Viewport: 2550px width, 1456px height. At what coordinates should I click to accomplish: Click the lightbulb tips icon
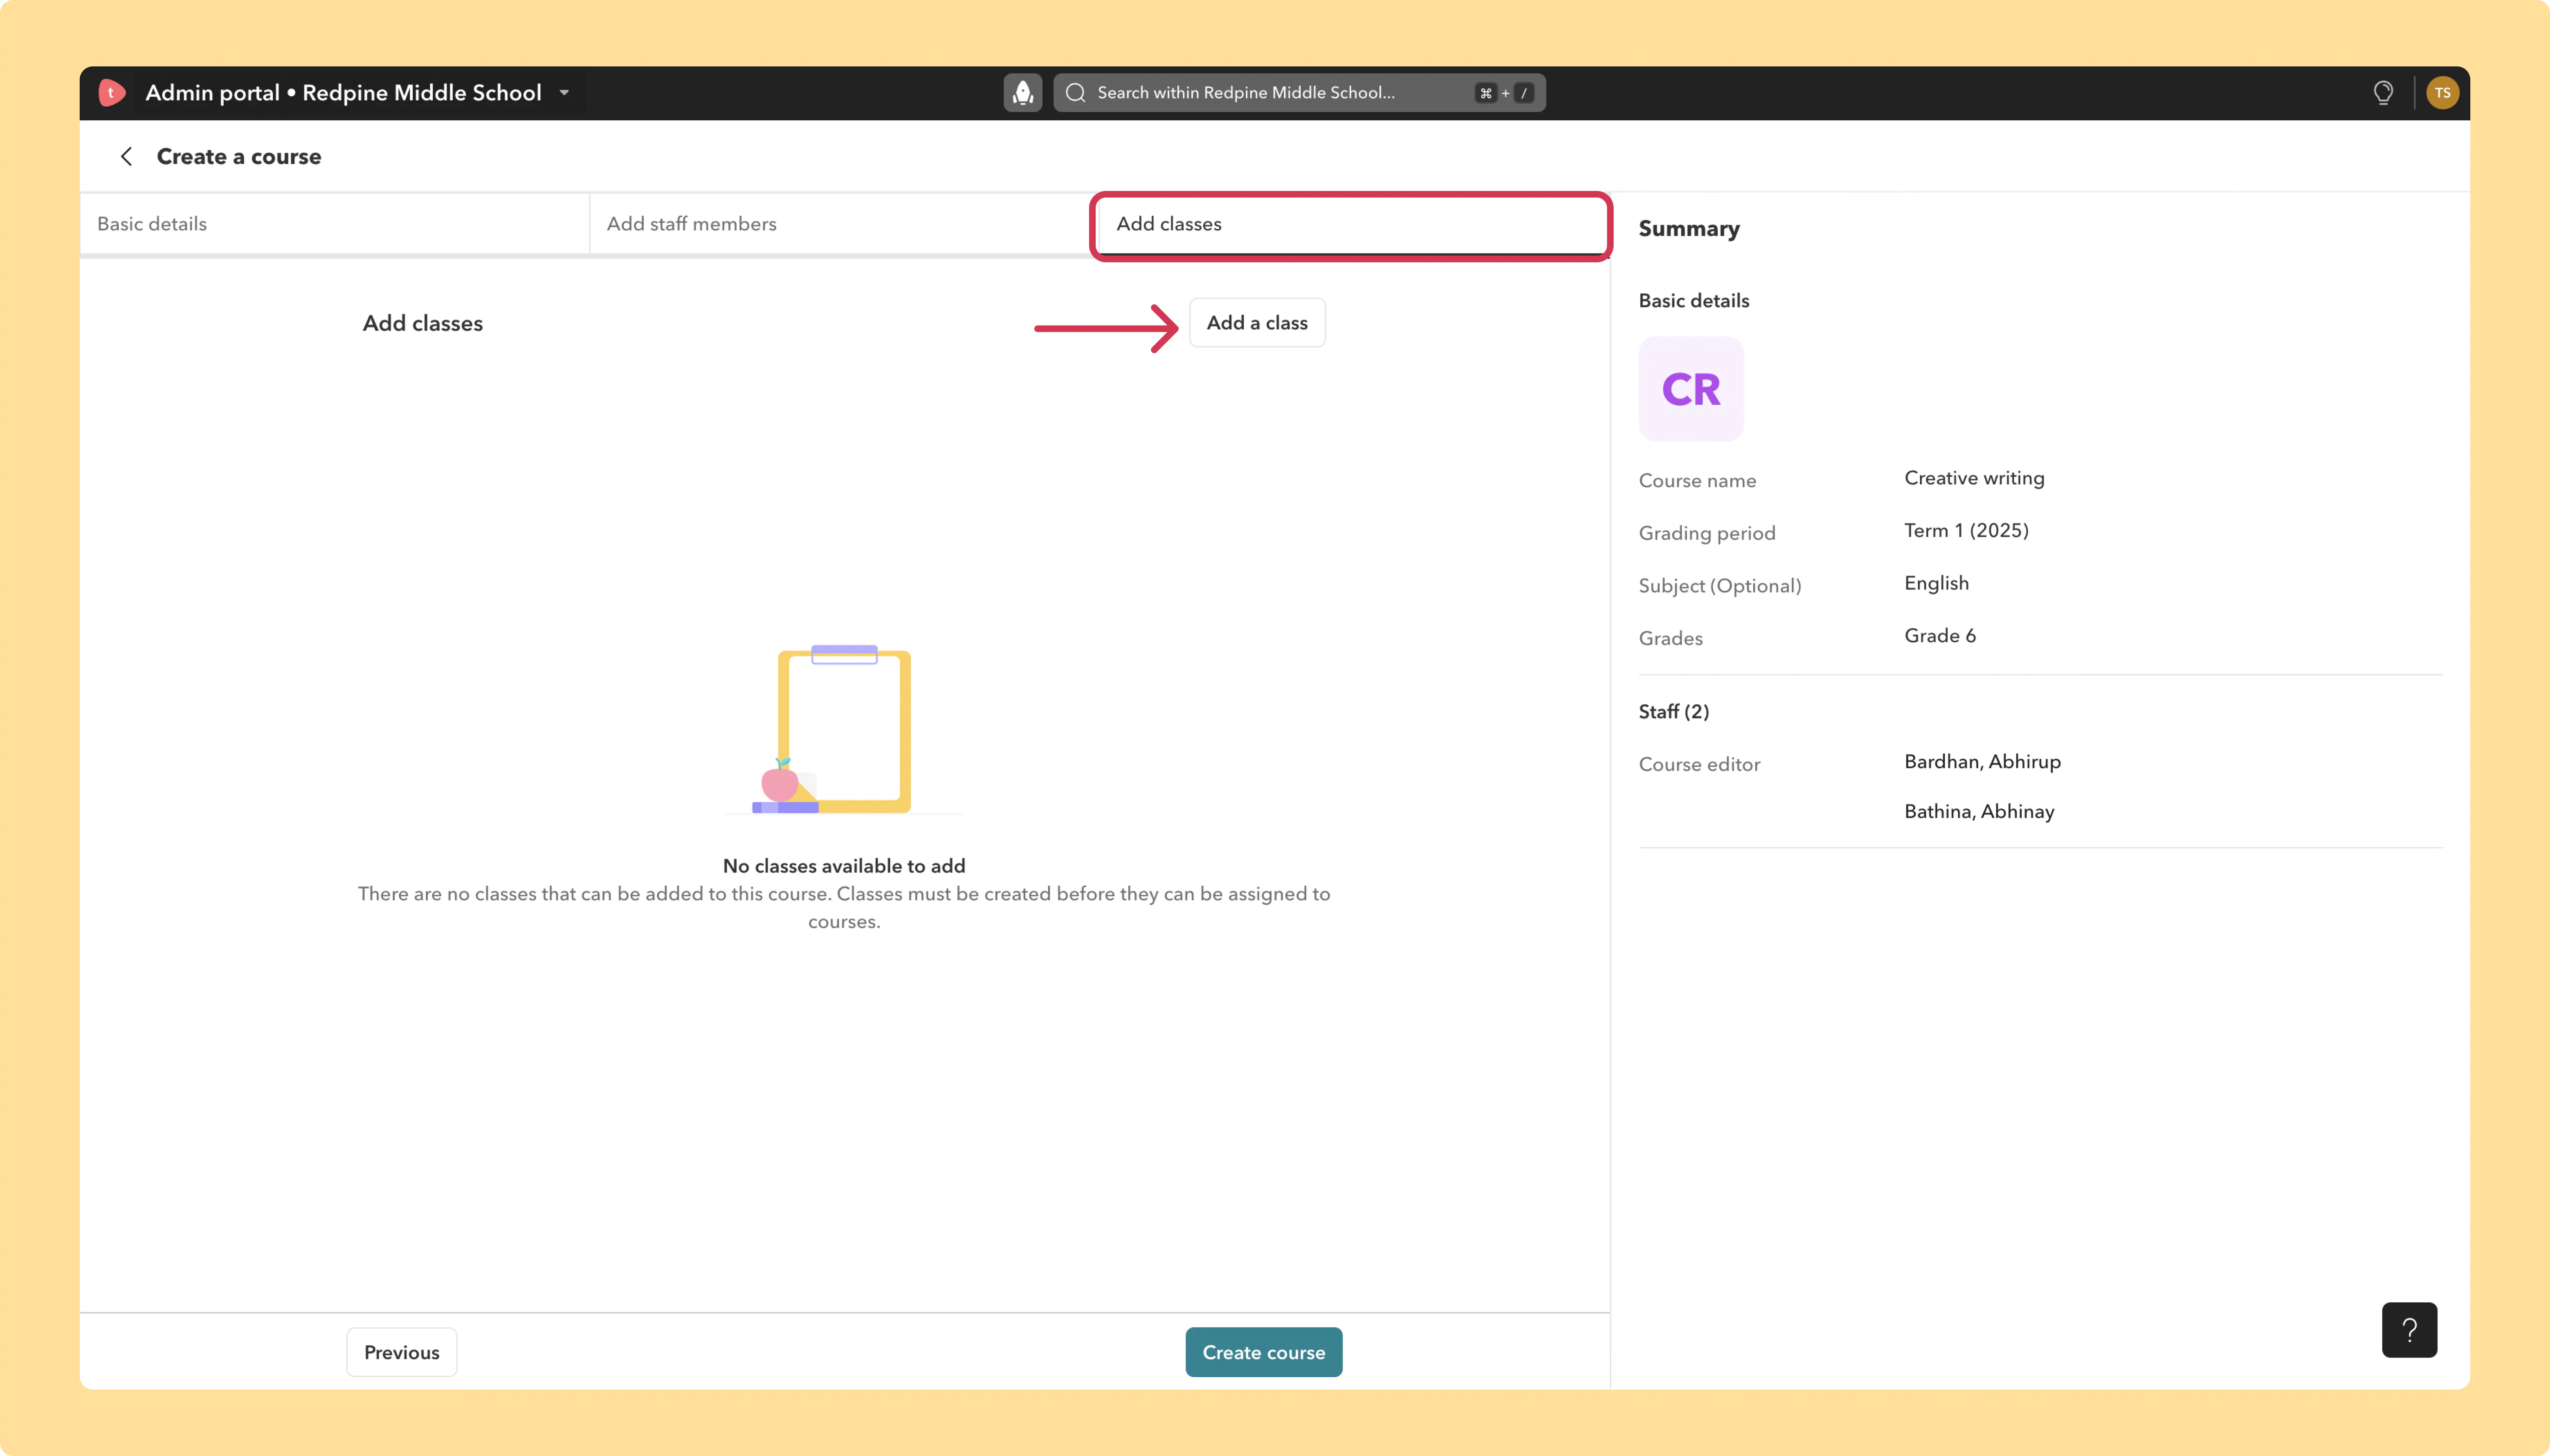[2383, 93]
